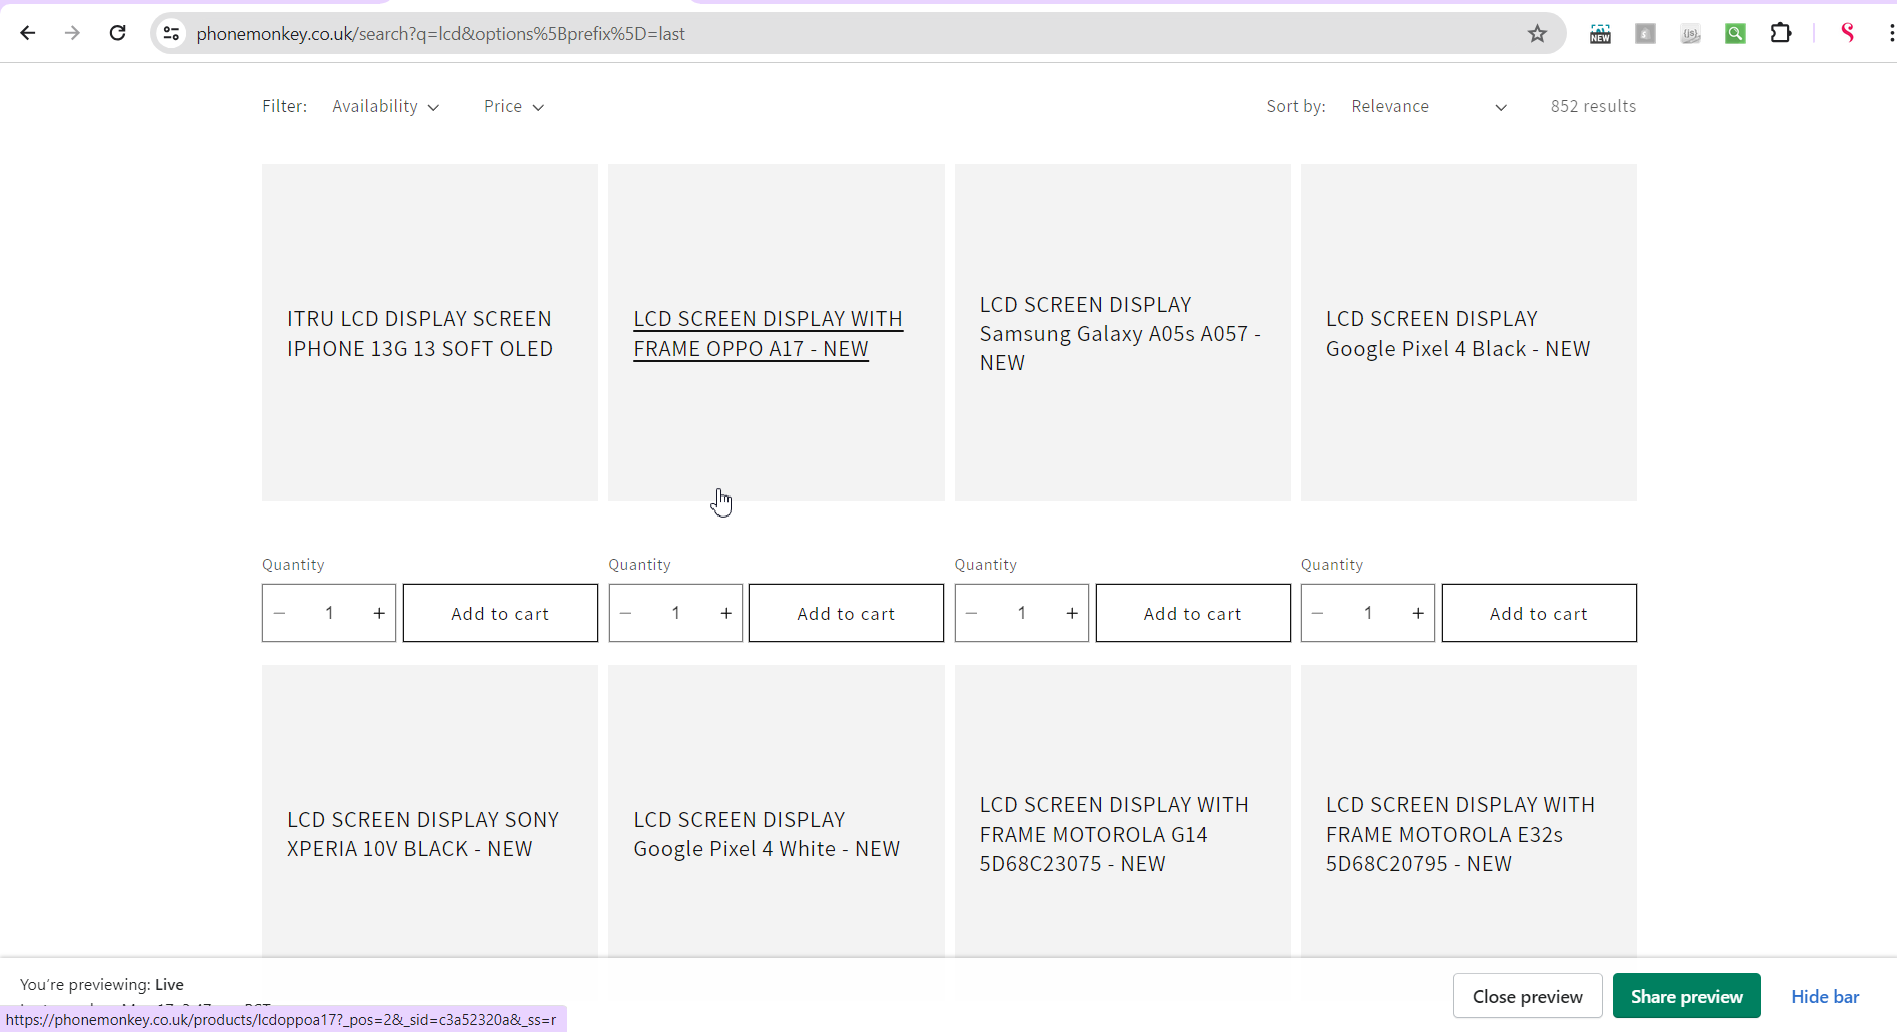Open Google Pixel 4 Black display product
This screenshot has width=1897, height=1032.
coord(1458,333)
